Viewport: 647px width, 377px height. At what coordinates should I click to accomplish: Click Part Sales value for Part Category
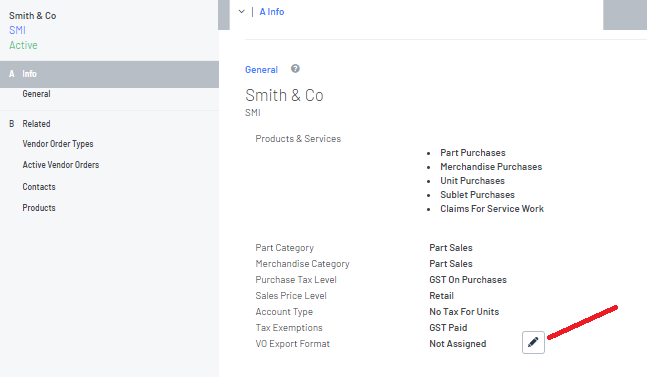point(451,248)
